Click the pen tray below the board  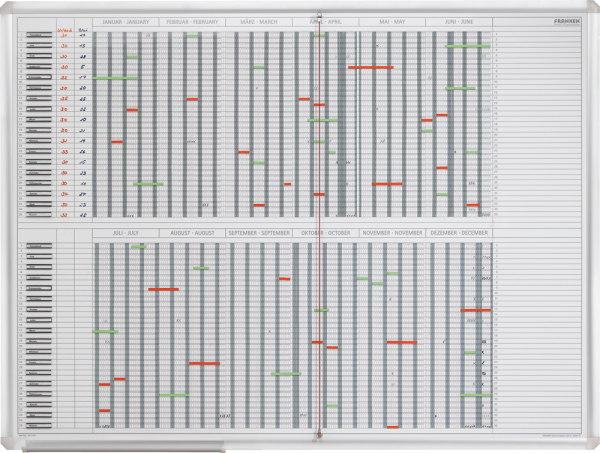click(x=124, y=446)
